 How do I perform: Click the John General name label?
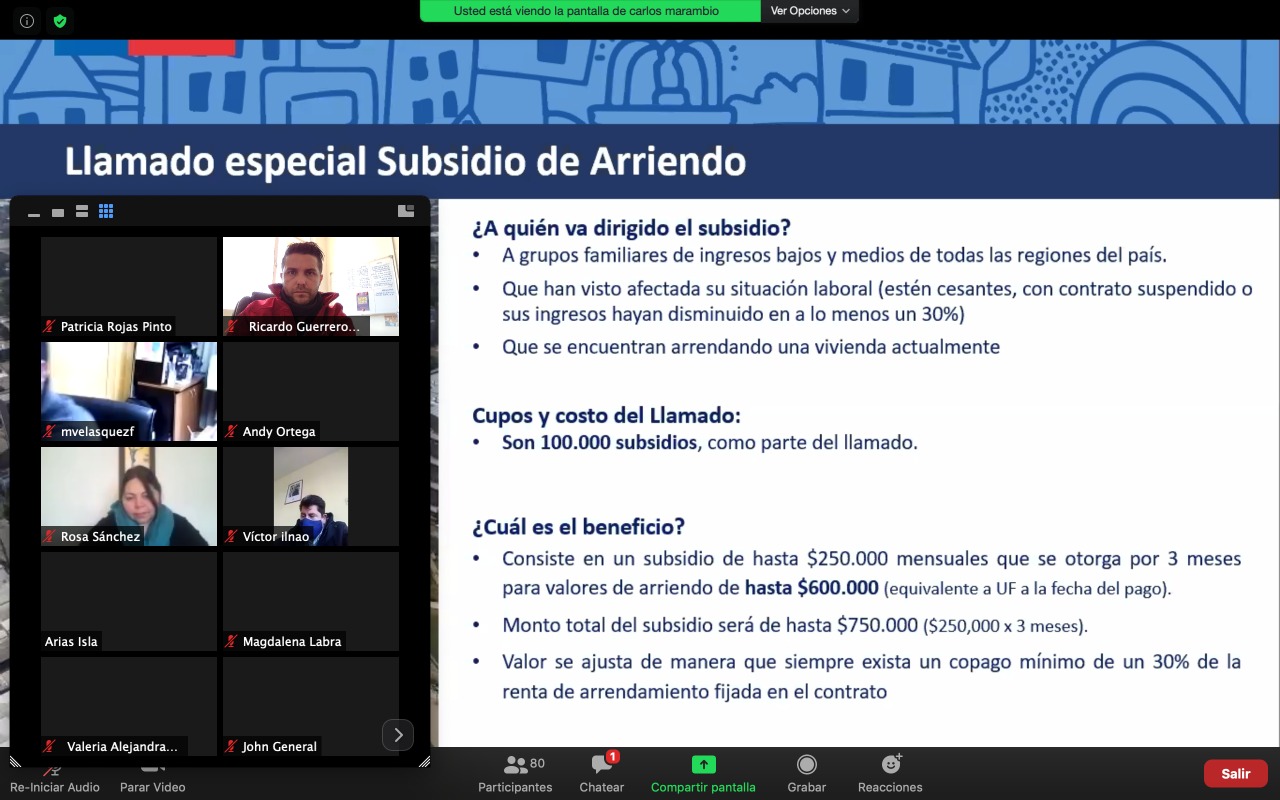(280, 747)
